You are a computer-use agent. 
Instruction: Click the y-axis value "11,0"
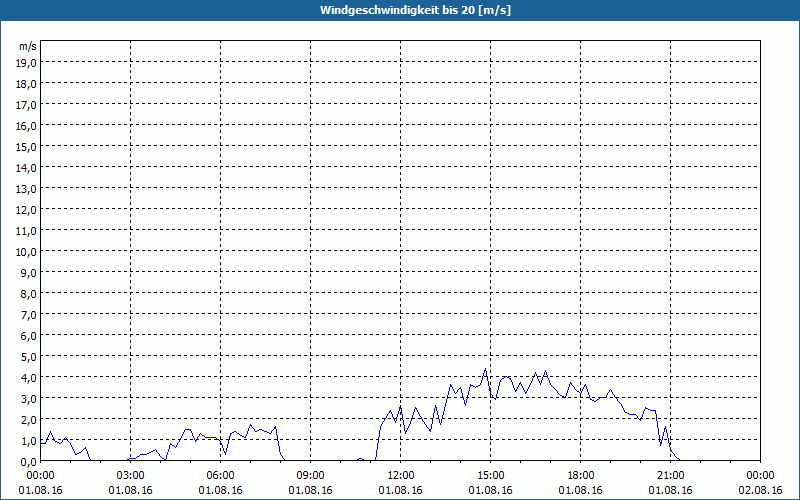click(26, 231)
